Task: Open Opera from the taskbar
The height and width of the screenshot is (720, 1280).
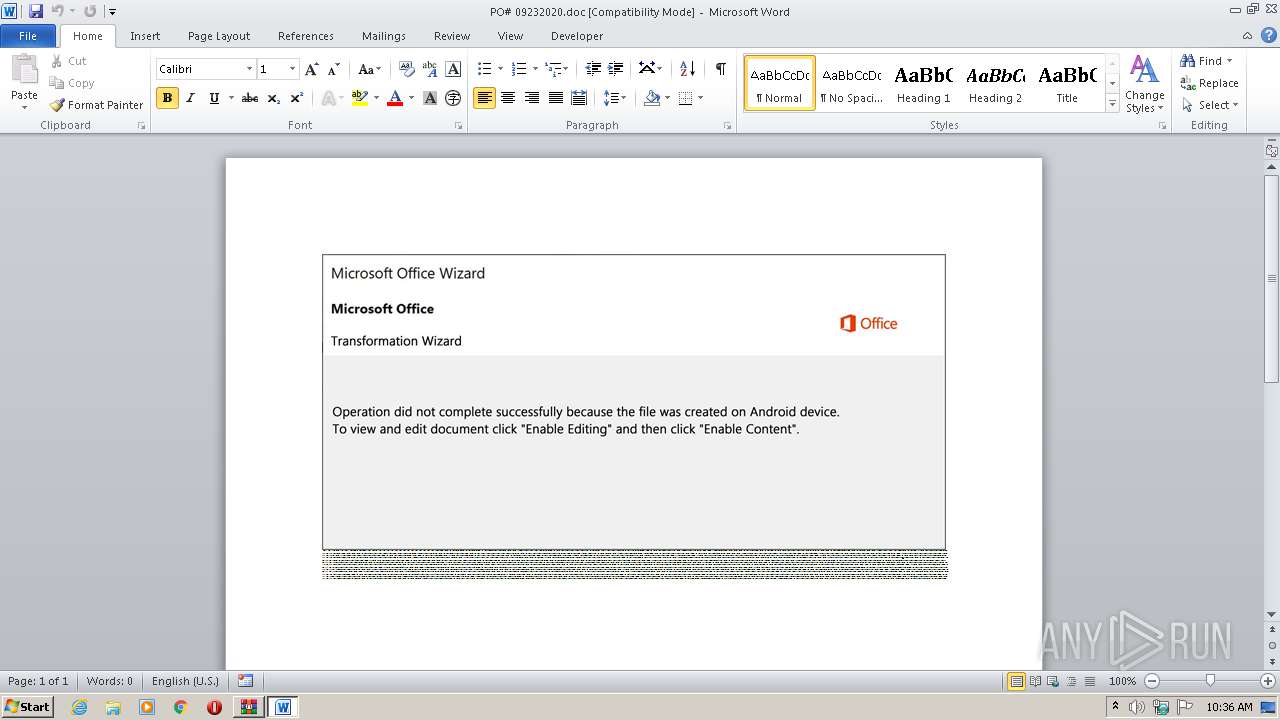Action: tap(214, 707)
